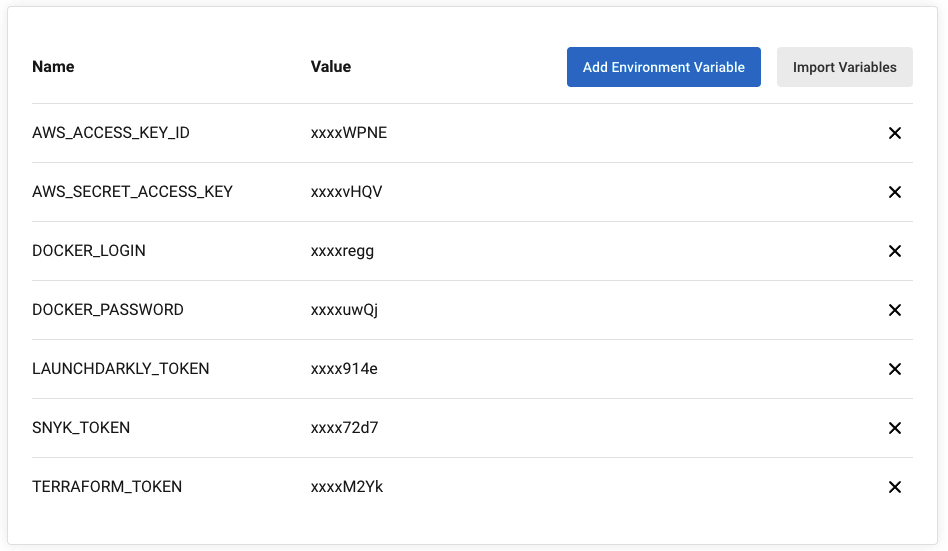
Task: Delete the LAUNCHDARKLY_TOKEN variable
Action: coord(895,369)
